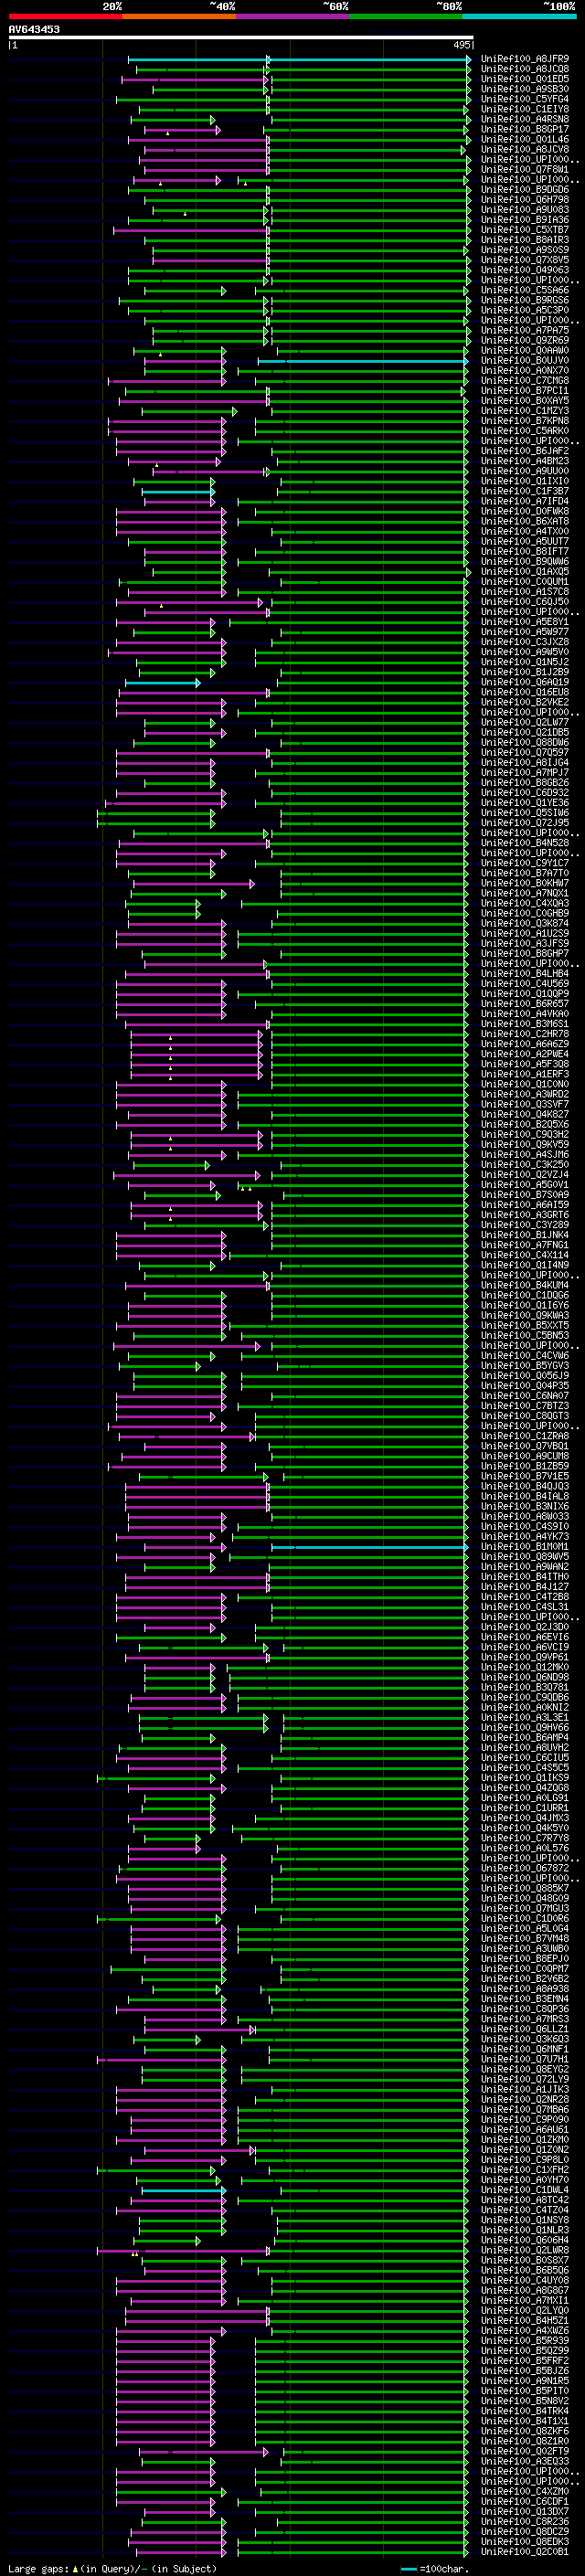Click UniRef100_C5YFG4 hit name
Image resolution: width=585 pixels, height=2576 pixels.
tap(525, 99)
